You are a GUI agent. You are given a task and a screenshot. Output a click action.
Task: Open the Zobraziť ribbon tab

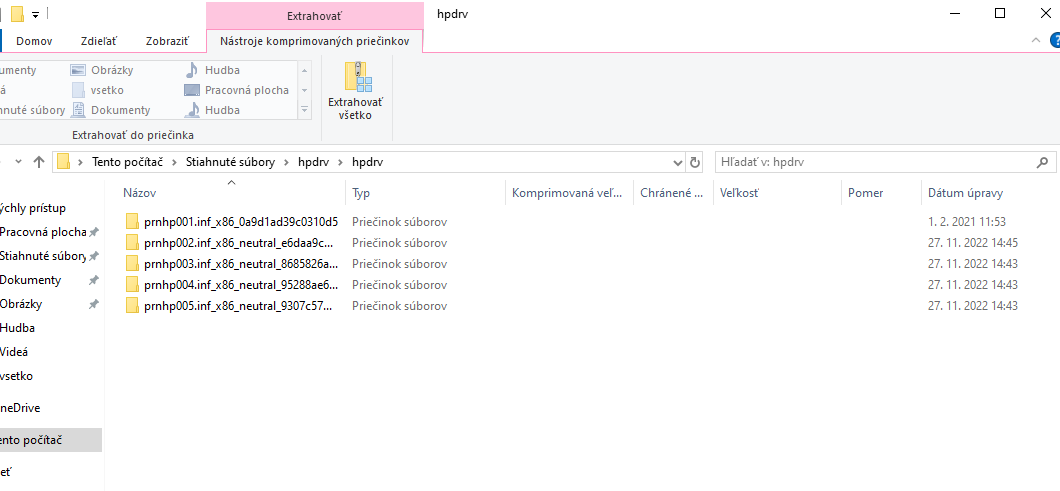167,41
